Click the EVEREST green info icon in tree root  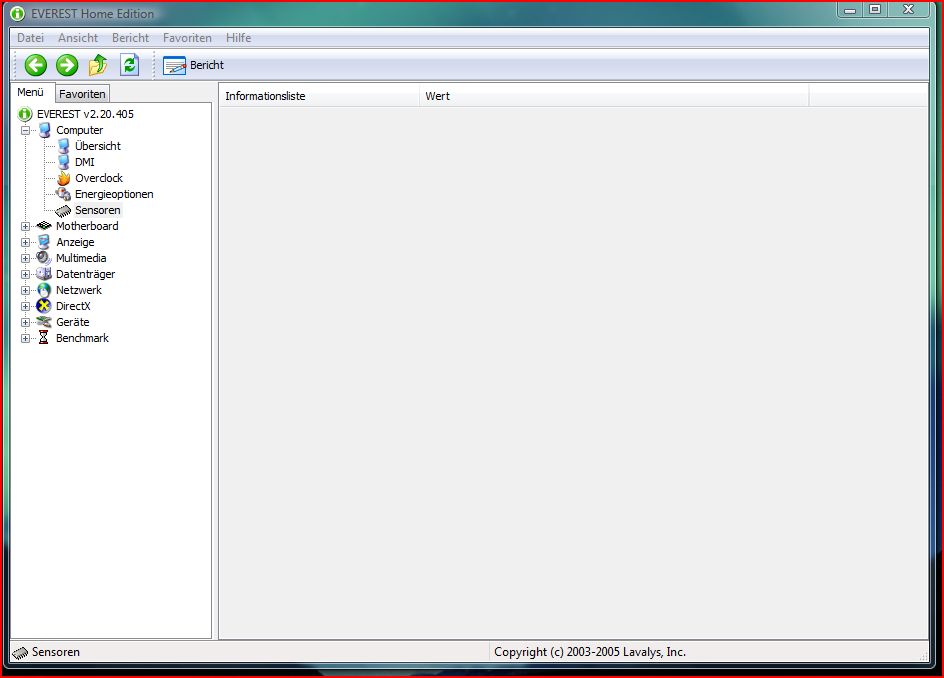coord(25,114)
